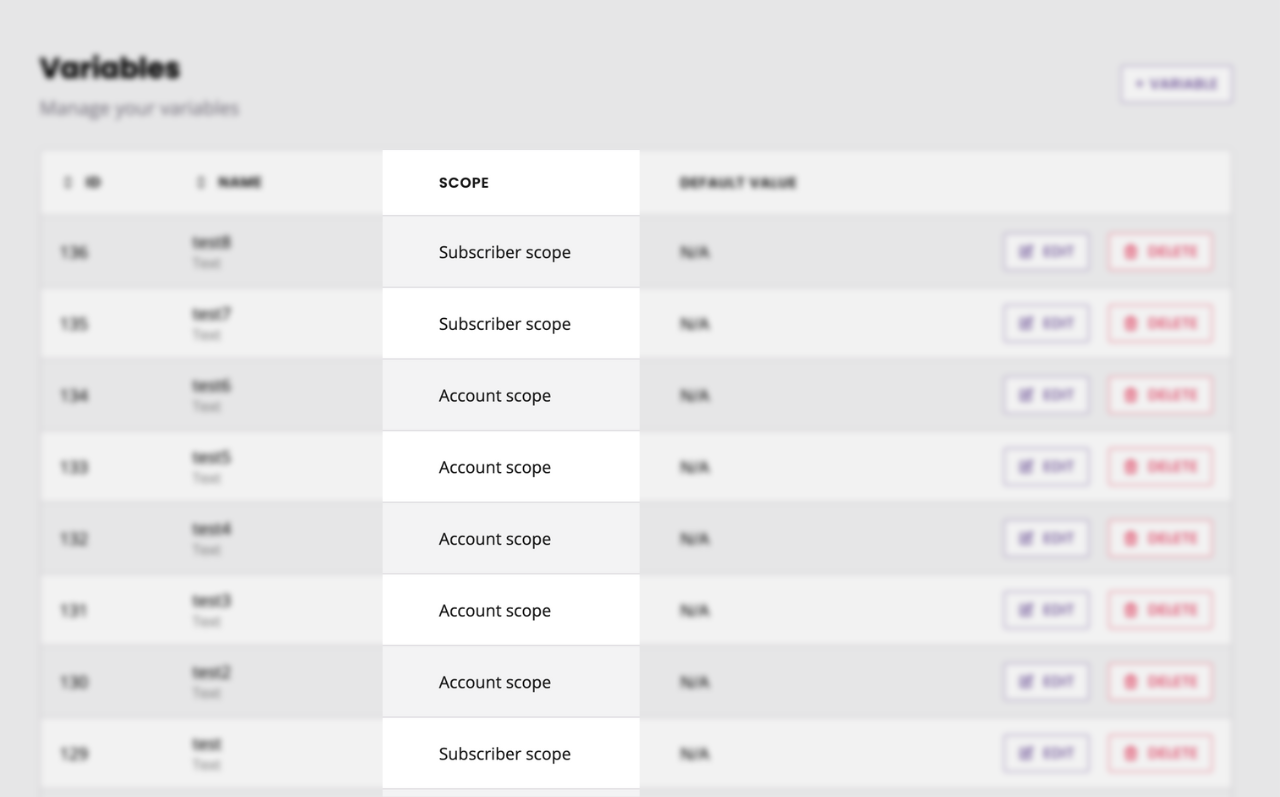This screenshot has width=1280, height=797.
Task: Sort the table by the NAME column
Action: (x=229, y=182)
